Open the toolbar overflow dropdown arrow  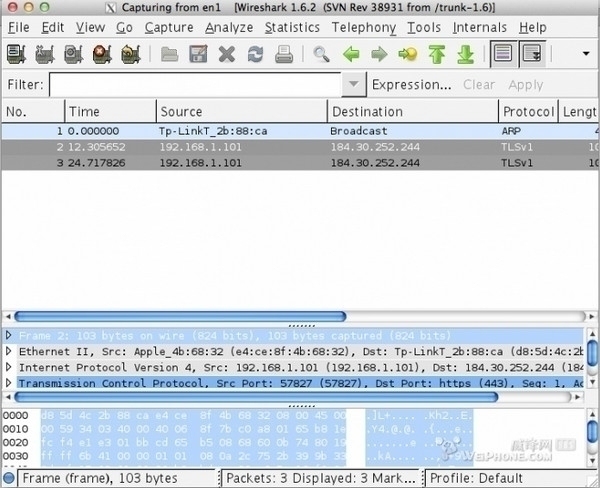tap(585, 53)
